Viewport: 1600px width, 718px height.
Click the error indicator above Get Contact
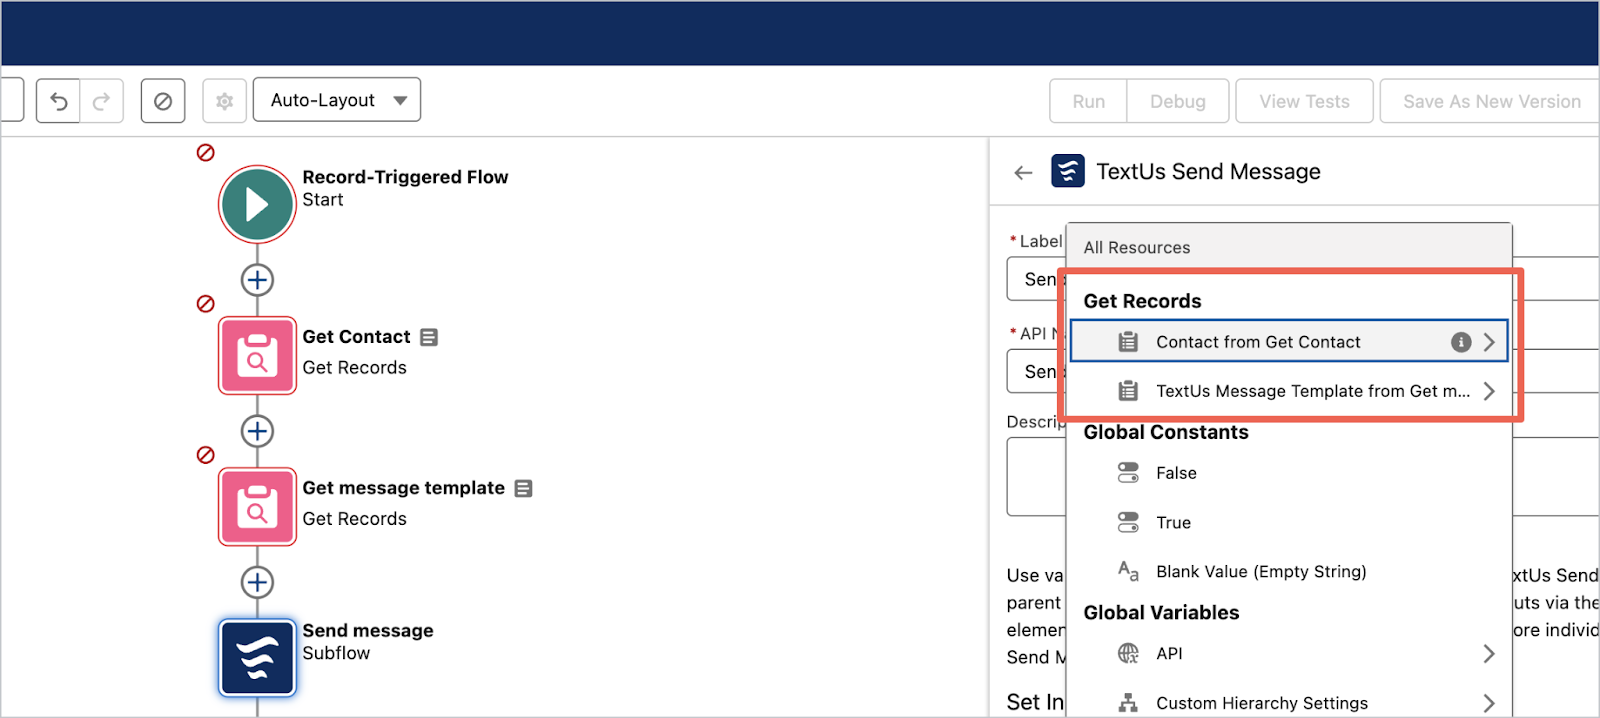click(205, 303)
